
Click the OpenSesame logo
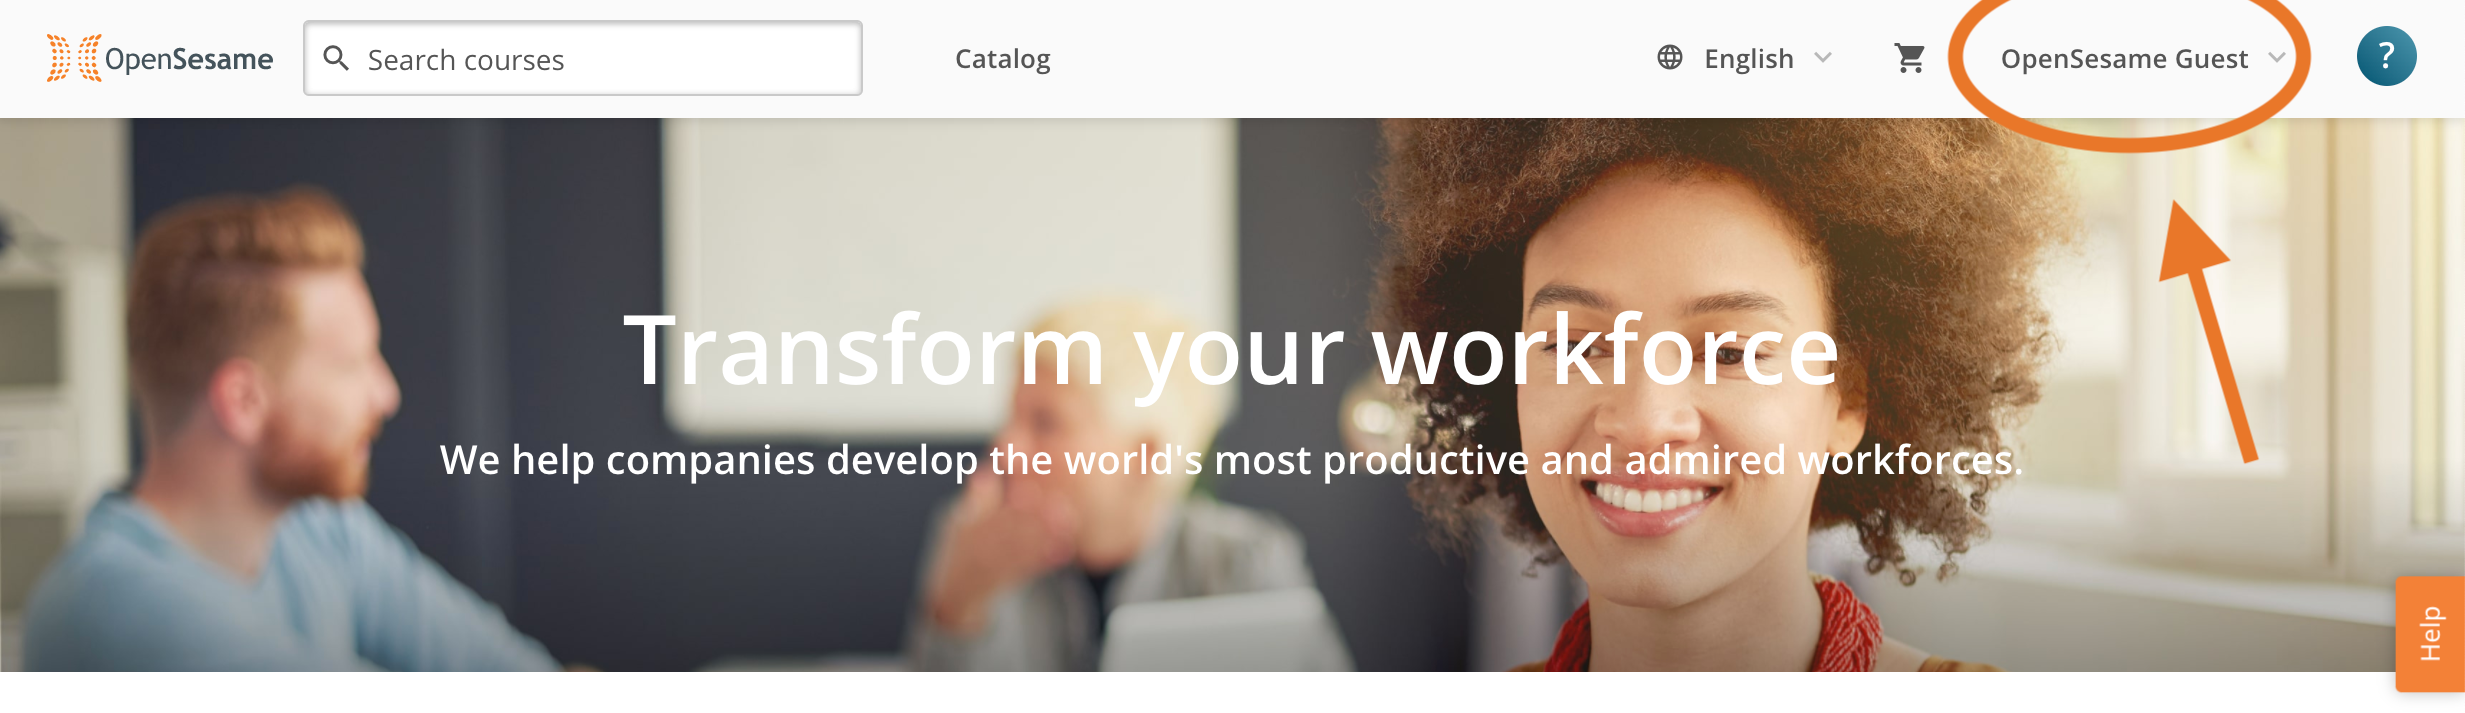coord(160,58)
